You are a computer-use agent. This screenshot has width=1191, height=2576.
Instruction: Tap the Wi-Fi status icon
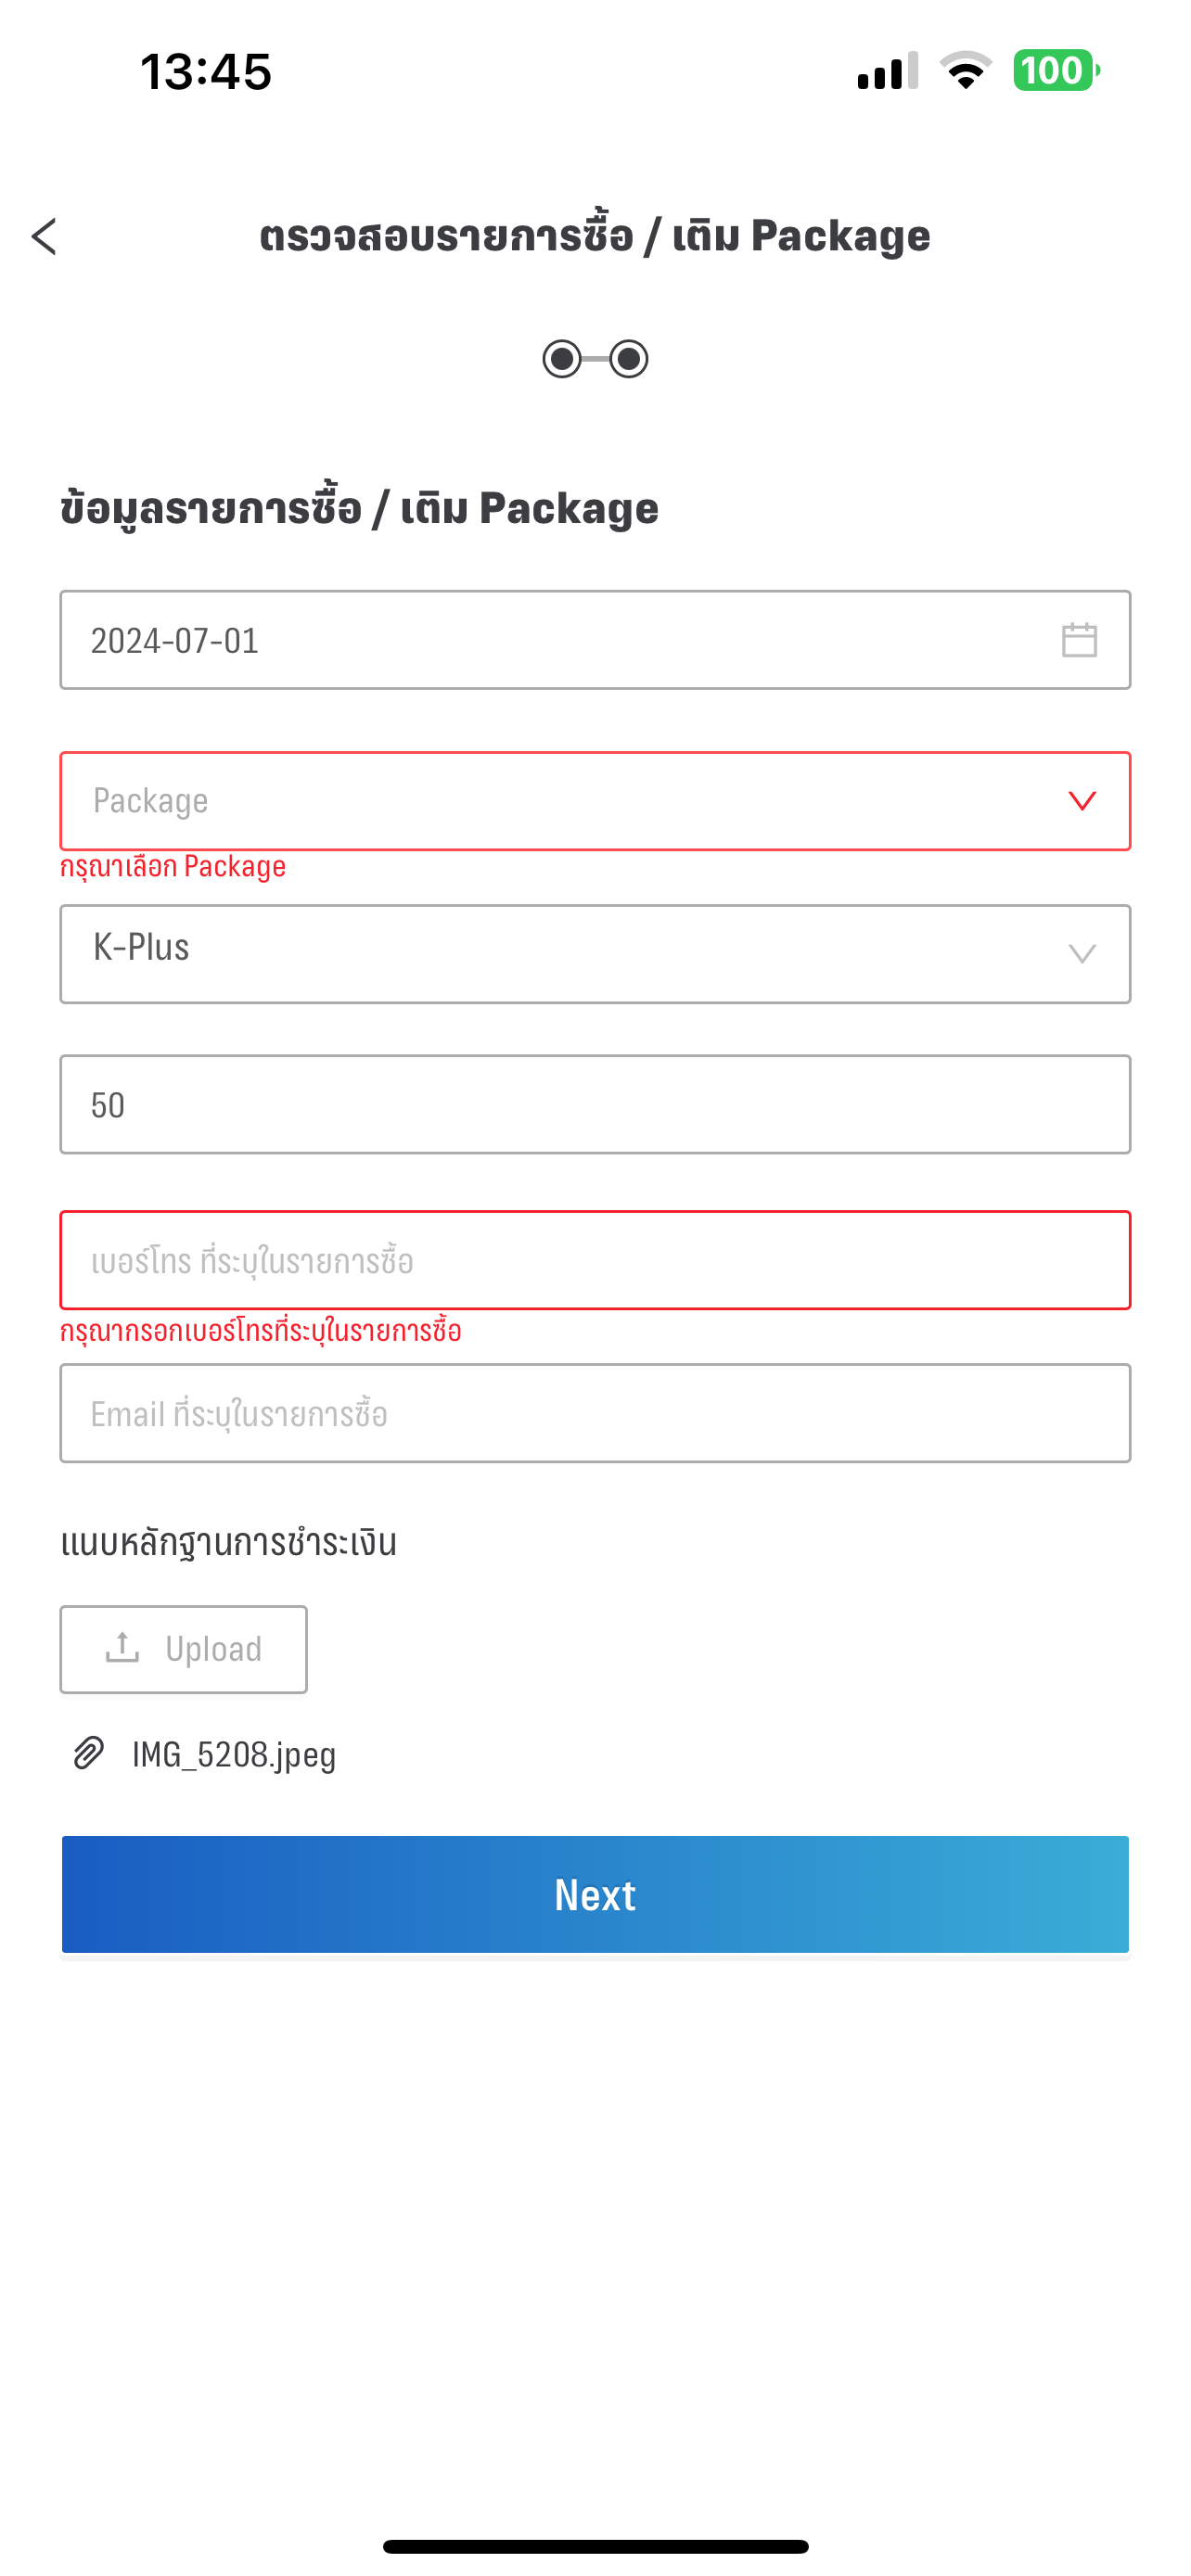pyautogui.click(x=965, y=71)
